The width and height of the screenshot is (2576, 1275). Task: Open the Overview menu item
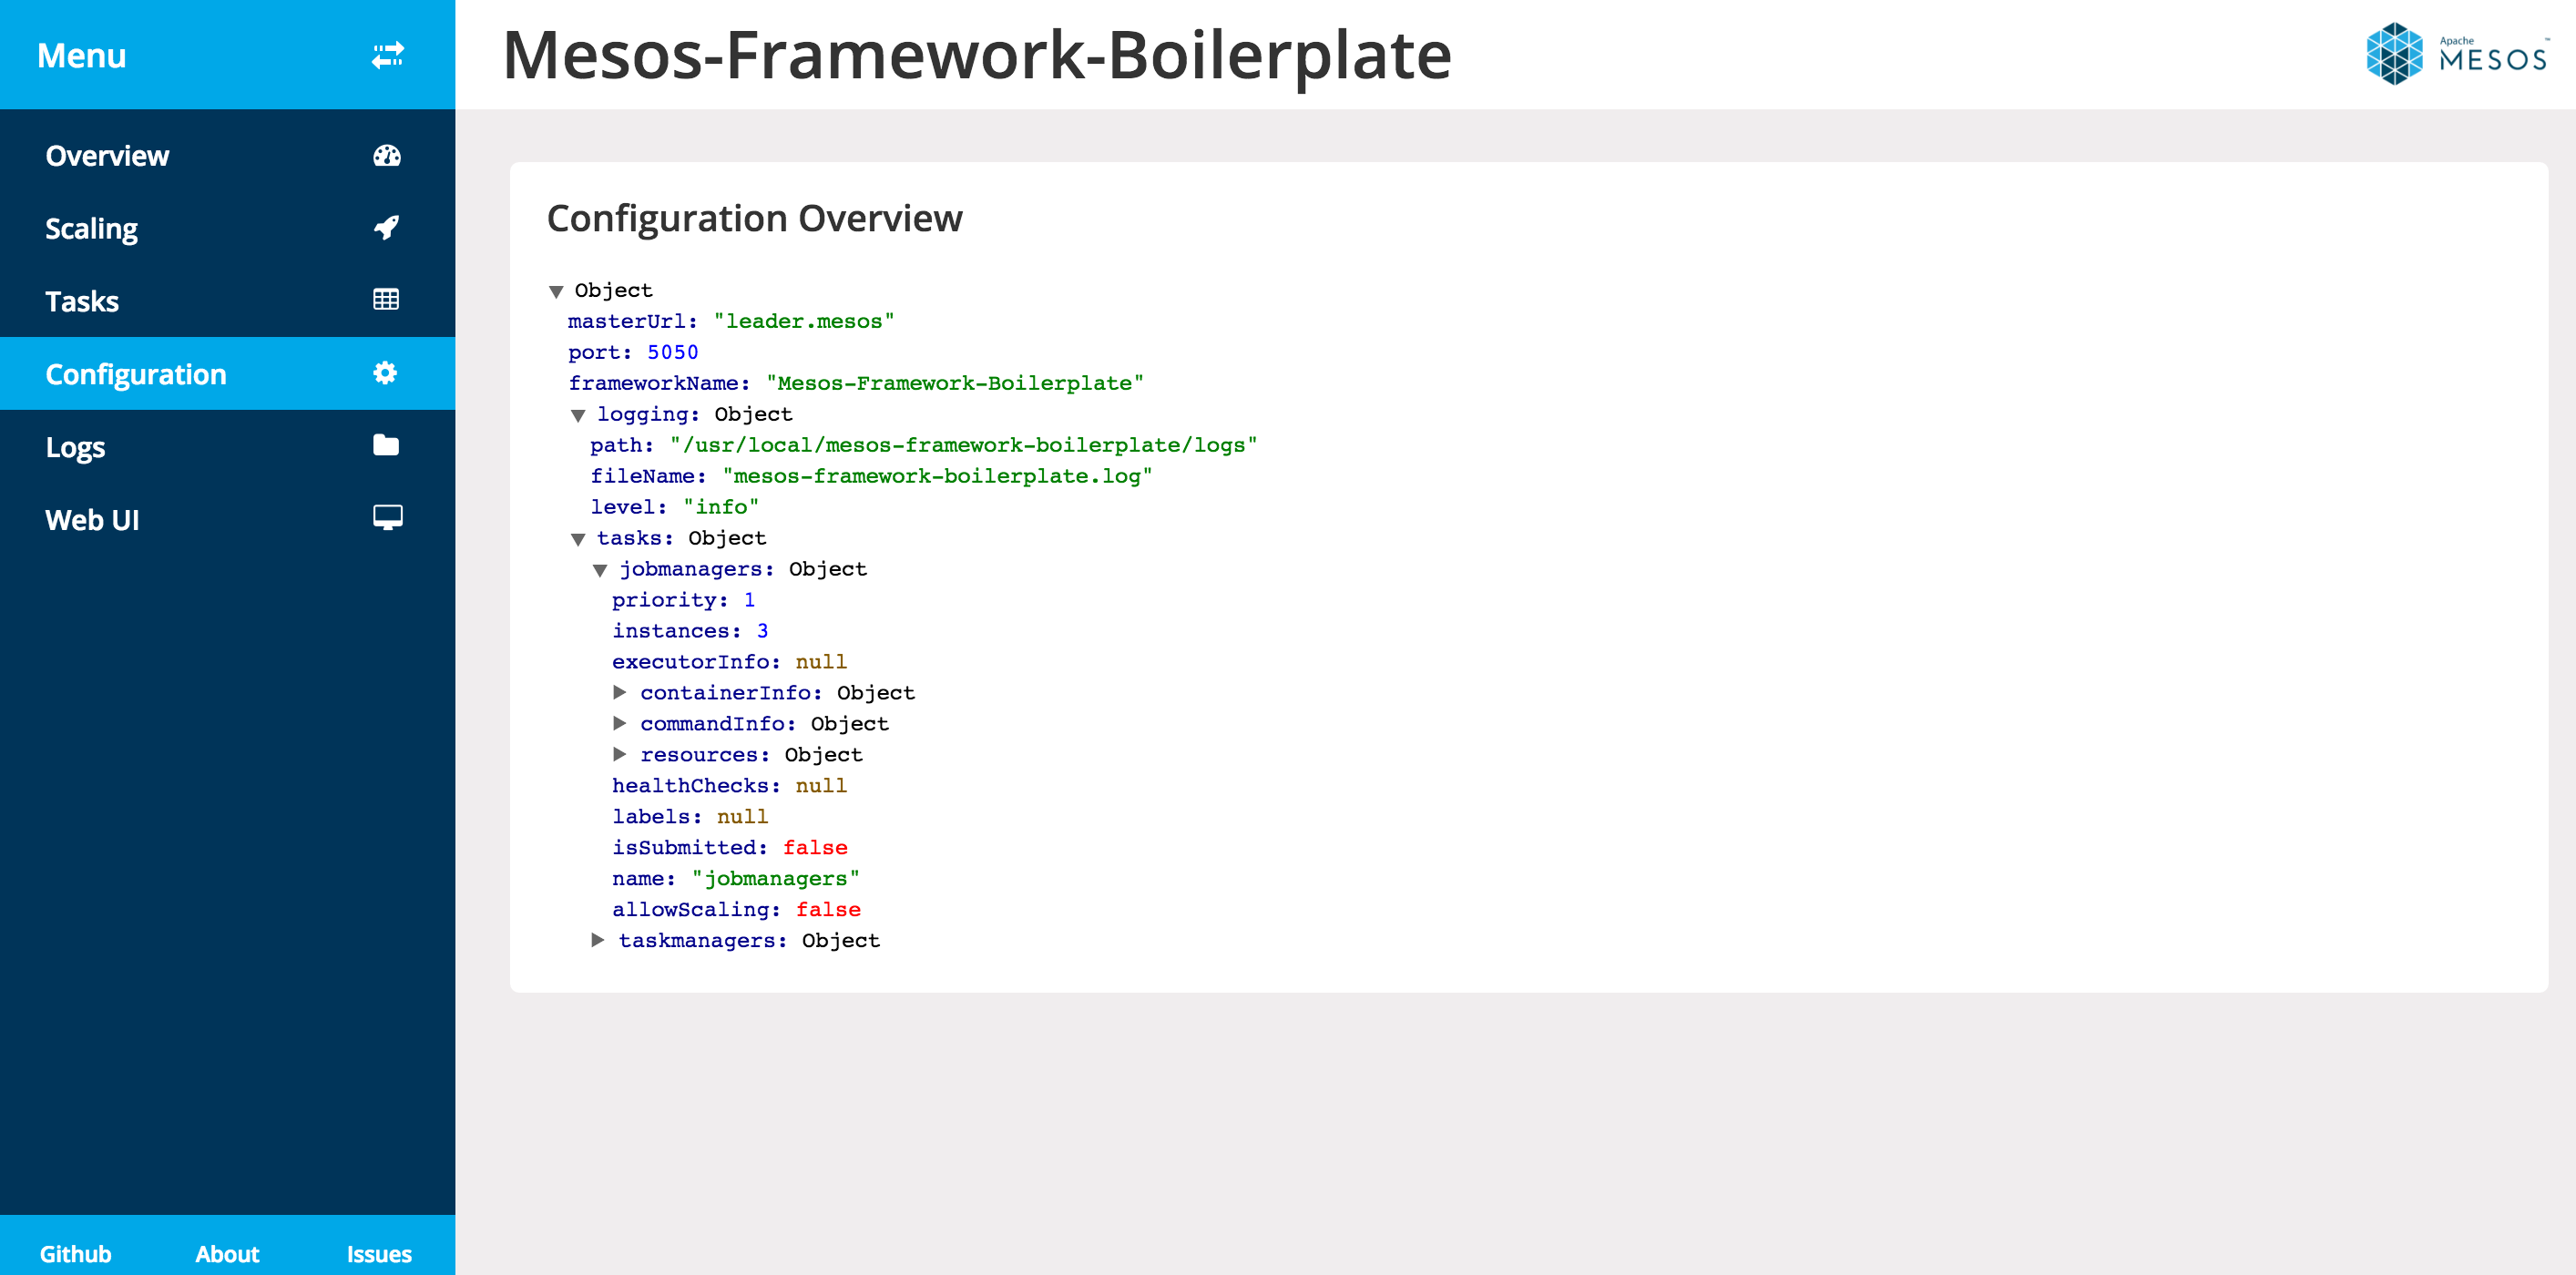(227, 155)
